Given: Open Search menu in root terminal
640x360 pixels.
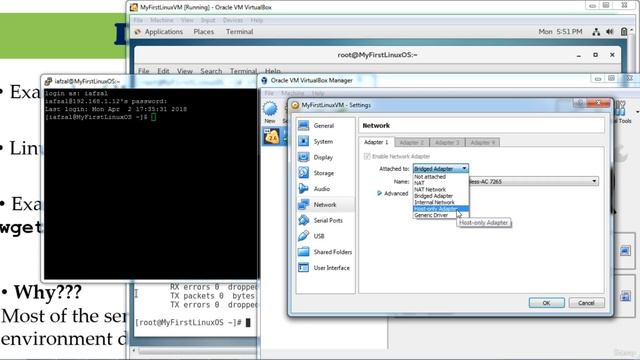Looking at the screenshot, I should 211,71.
